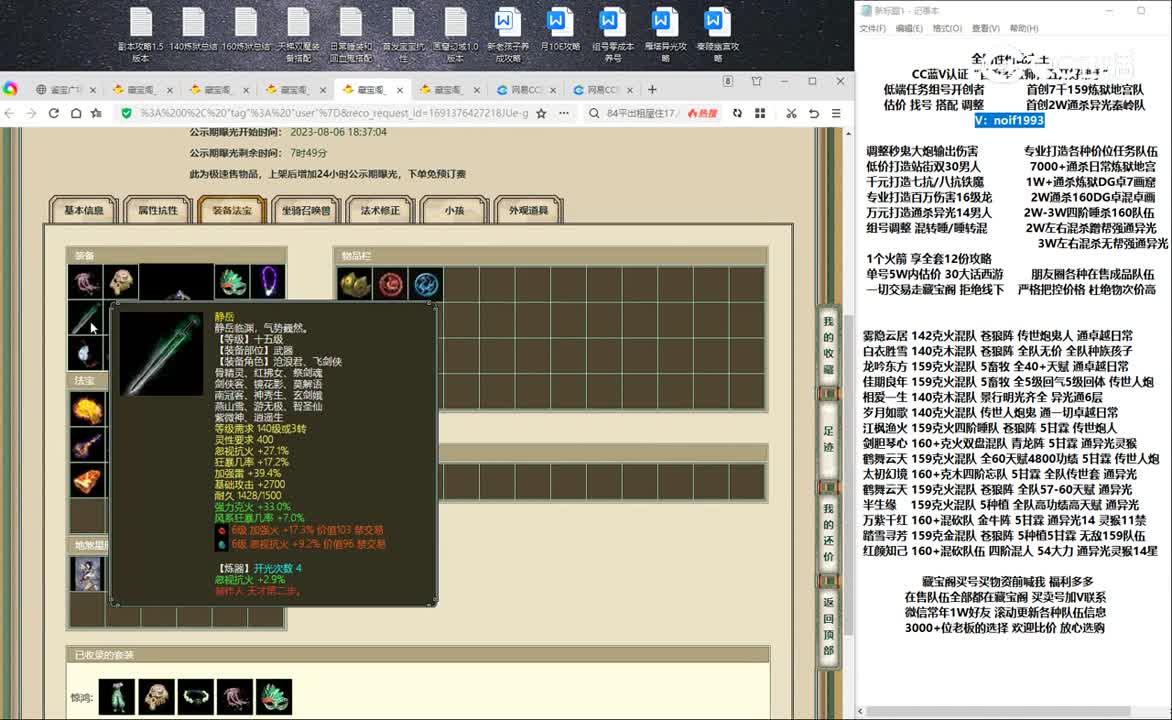
Task: Close the active 藏宝阁 browser tab
Action: coord(400,90)
